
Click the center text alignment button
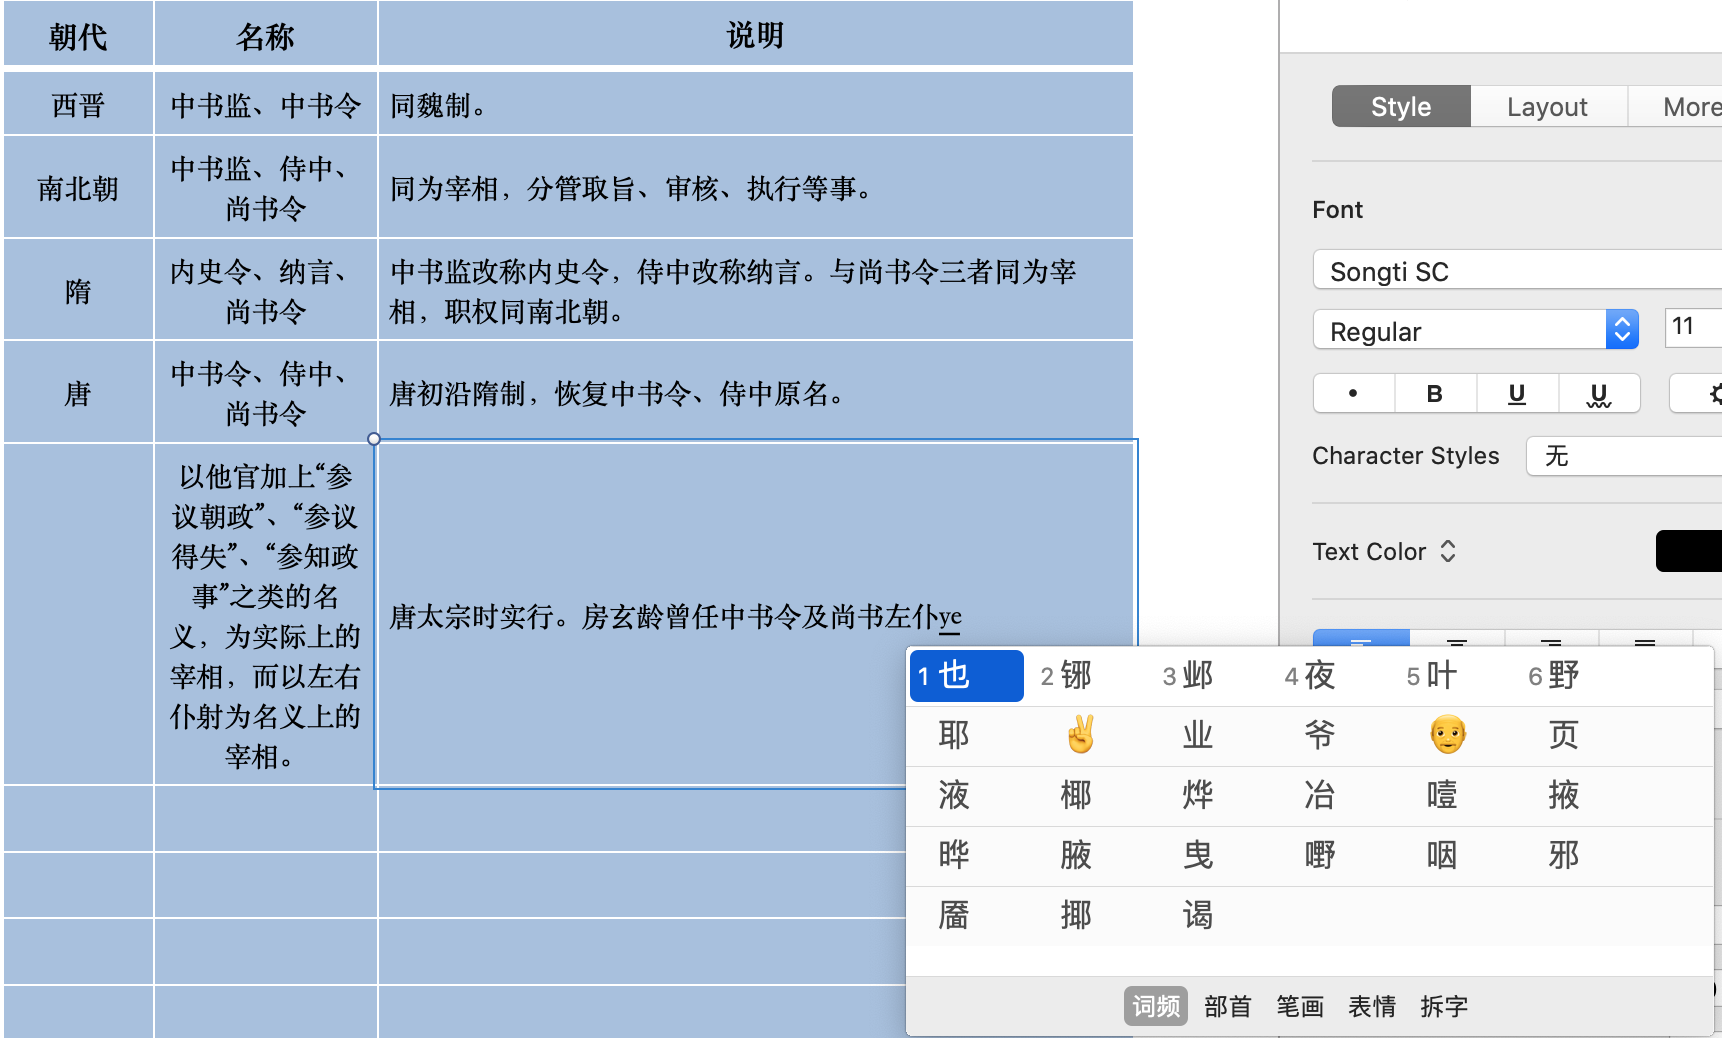(x=1456, y=639)
